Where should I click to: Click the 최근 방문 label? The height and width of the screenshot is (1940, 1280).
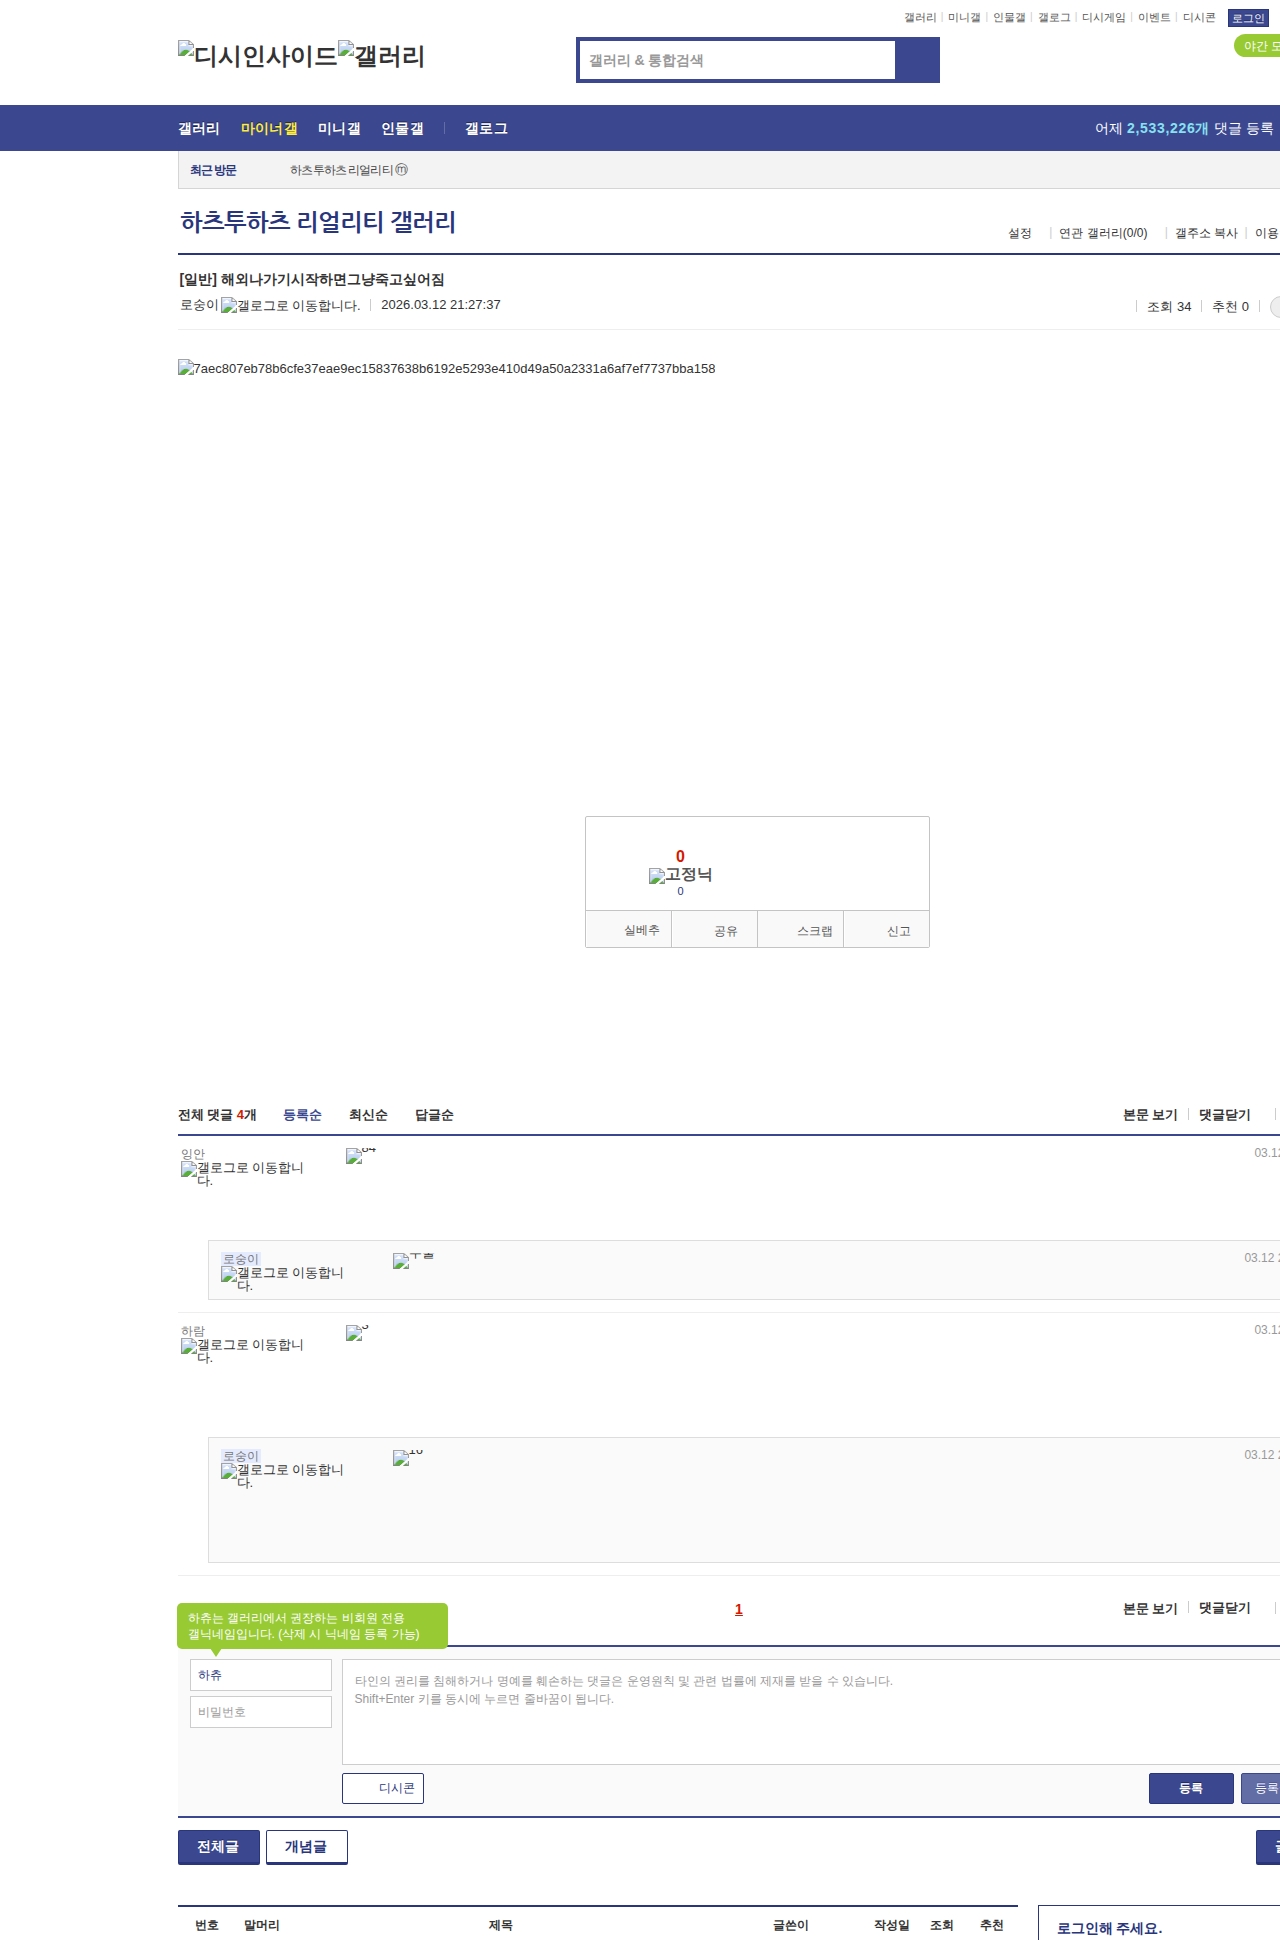tap(213, 171)
